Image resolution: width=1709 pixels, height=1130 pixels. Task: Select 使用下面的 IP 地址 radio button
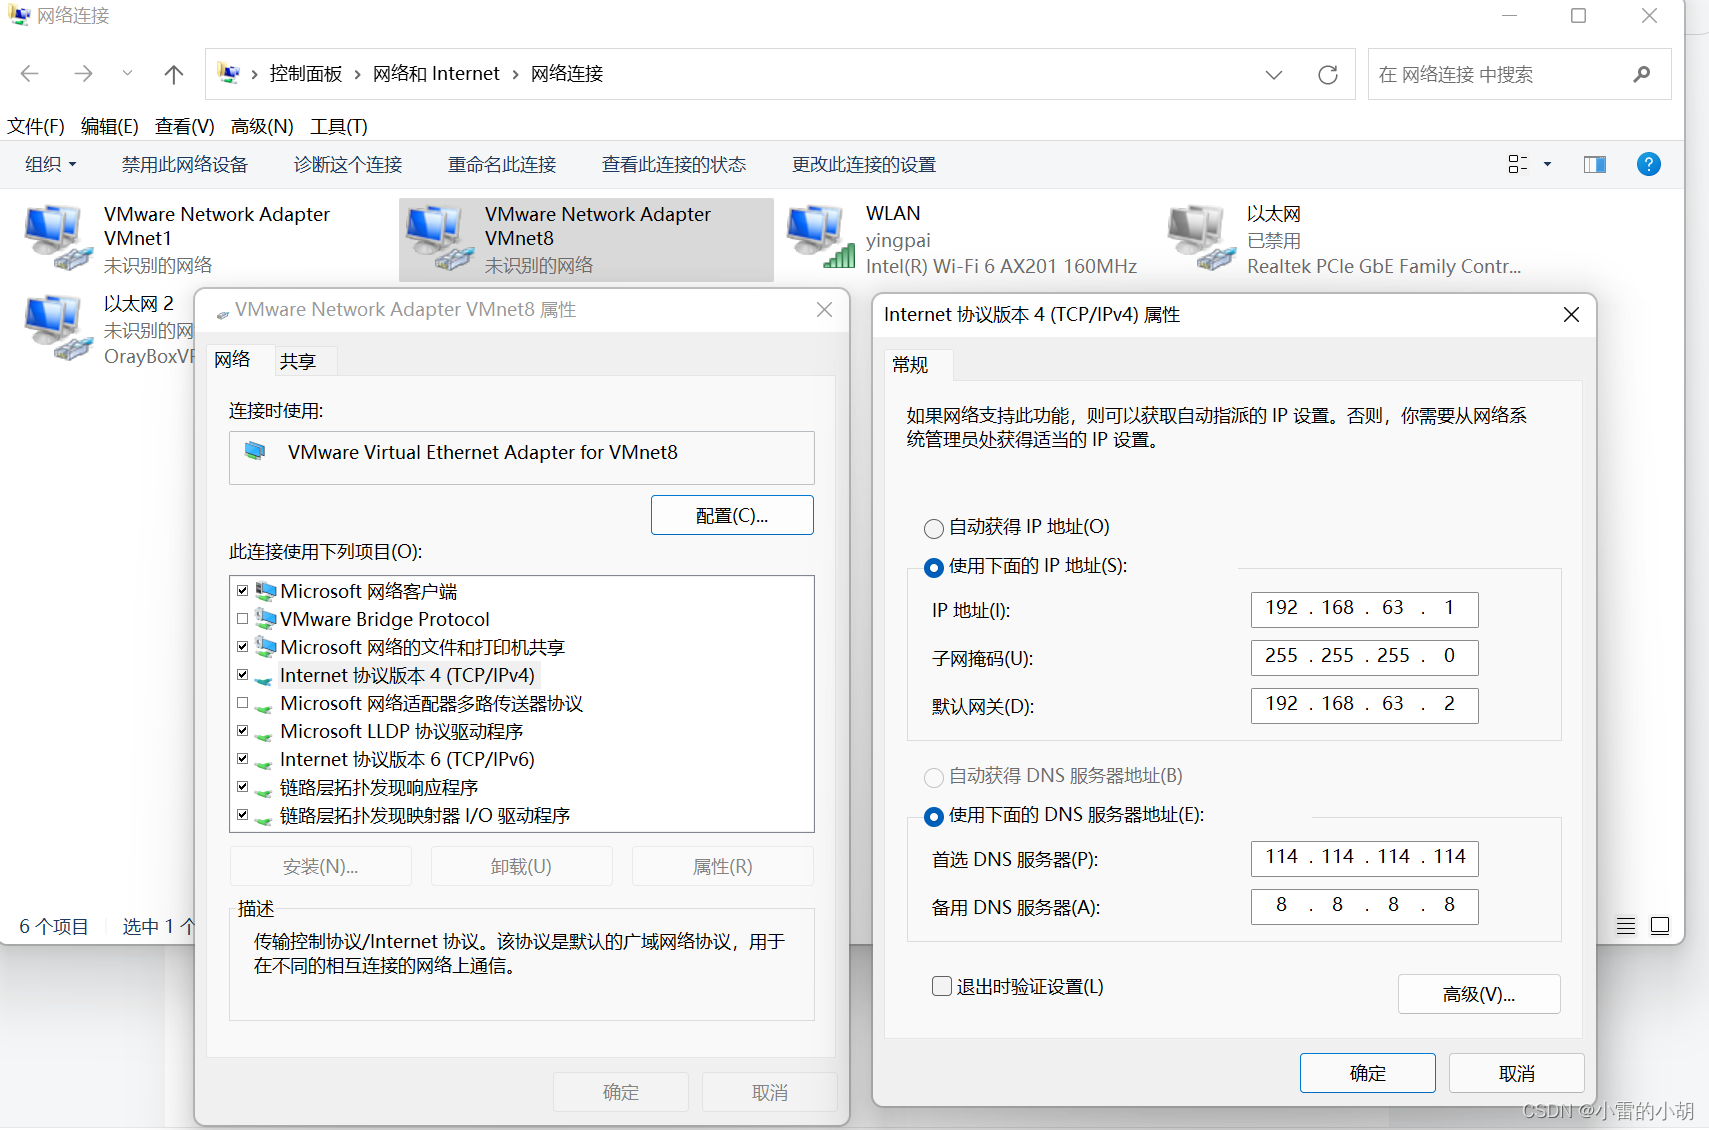pos(934,567)
